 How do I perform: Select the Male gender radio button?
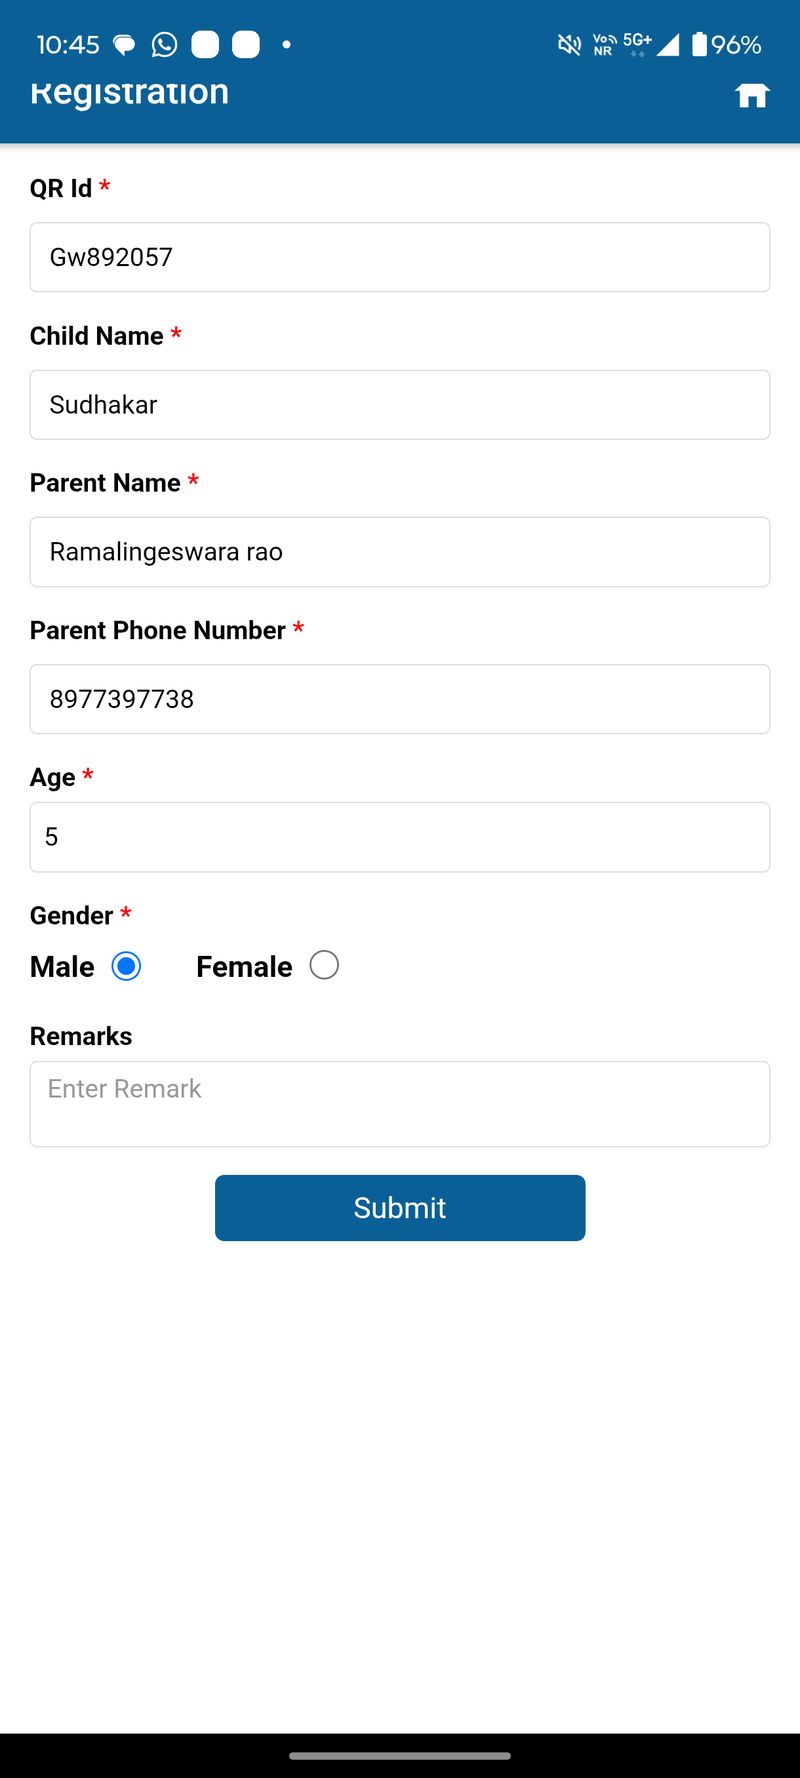click(126, 966)
